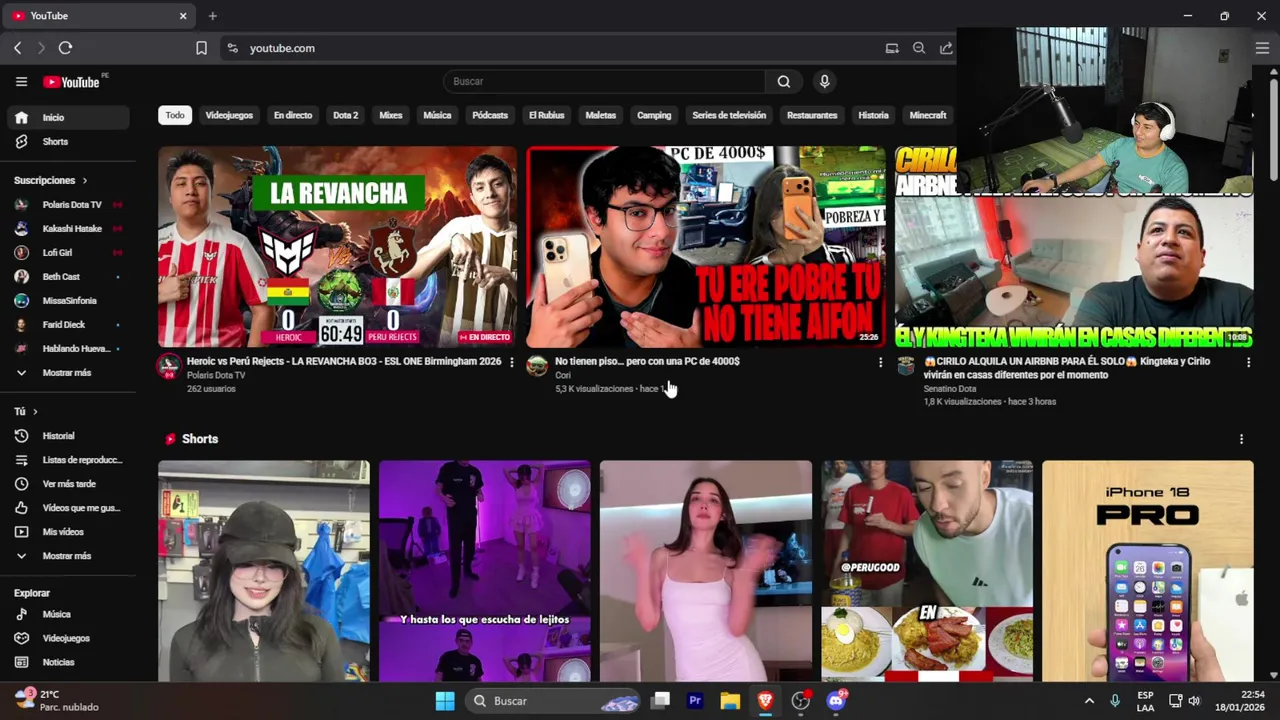
Task: Open the @PERUGOOD food short thumbnail
Action: pyautogui.click(x=927, y=571)
